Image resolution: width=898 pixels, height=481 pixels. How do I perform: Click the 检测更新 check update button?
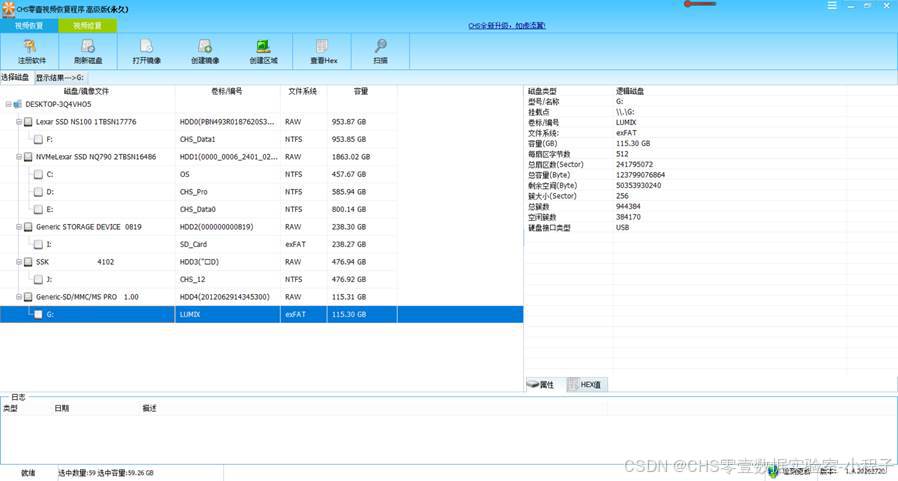point(790,472)
